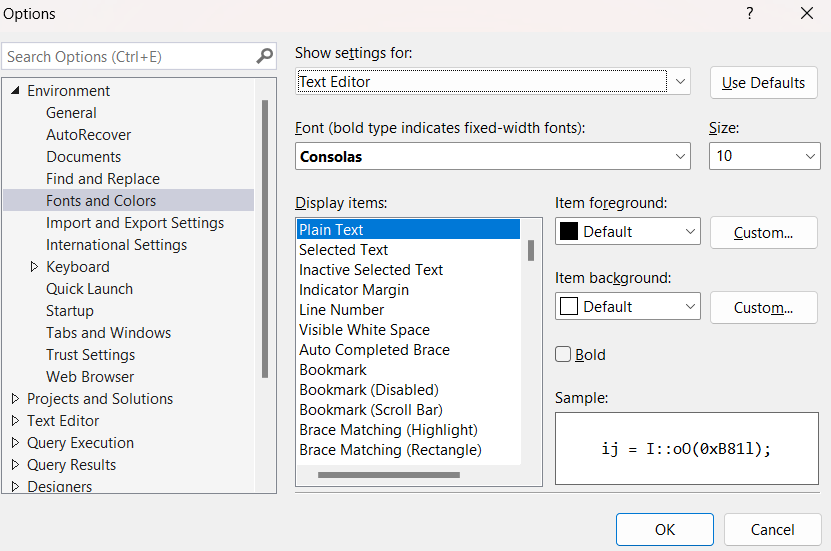Select Import and Export Settings page
831x551 pixels.
(x=135, y=223)
